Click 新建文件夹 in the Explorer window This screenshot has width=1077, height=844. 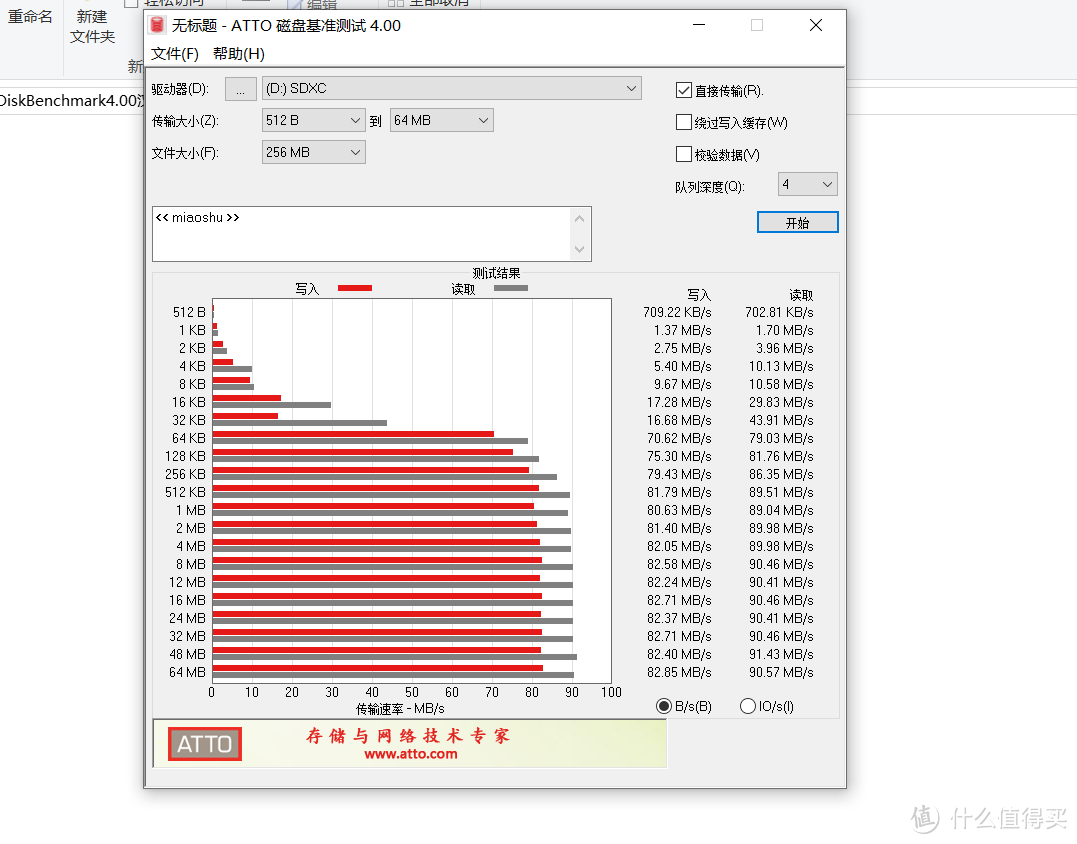92,26
